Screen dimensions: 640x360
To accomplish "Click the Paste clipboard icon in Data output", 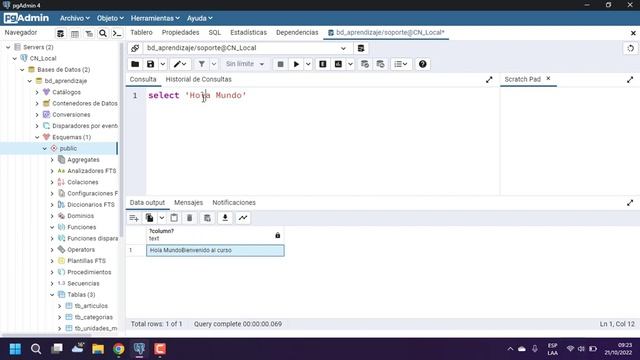I will tap(174, 218).
